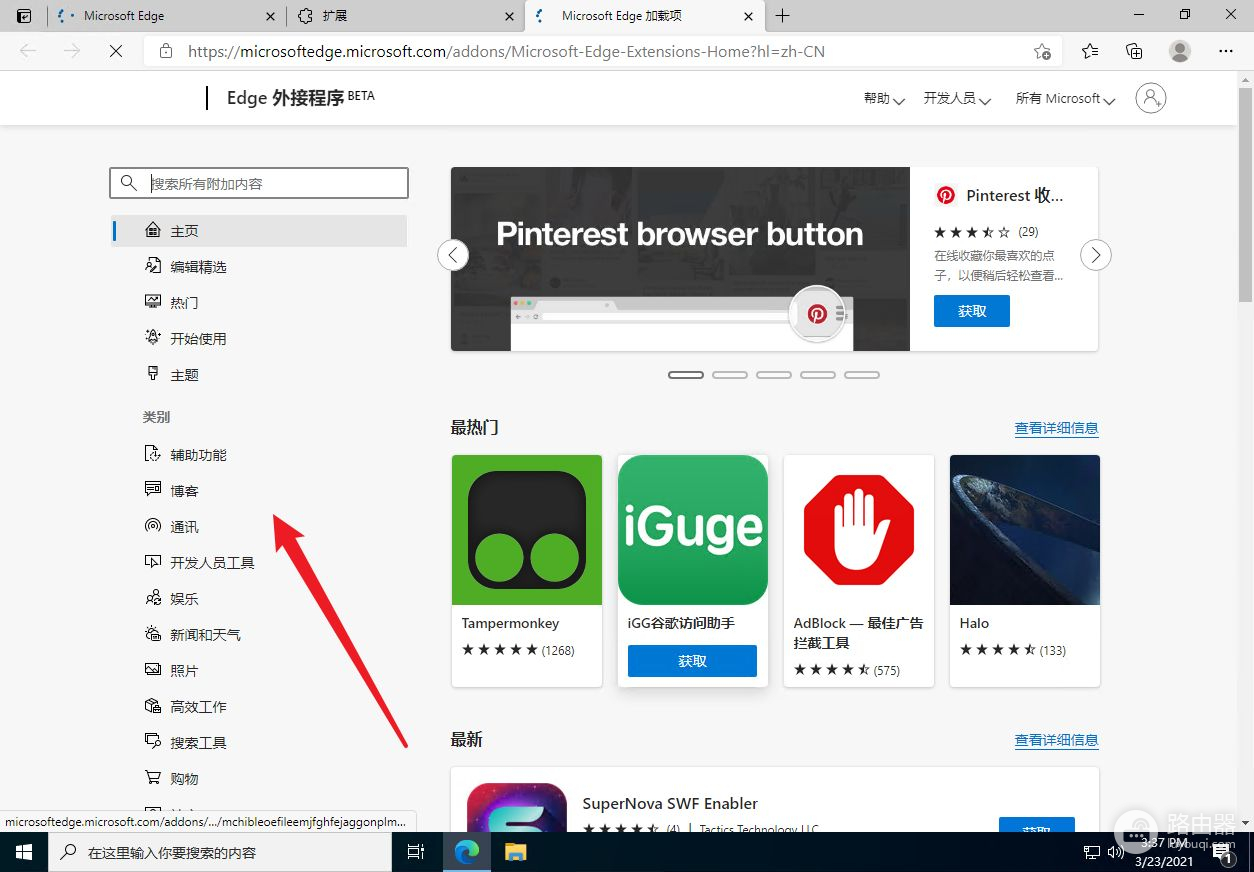Open the Favorites list icon in the toolbar

pos(1090,51)
